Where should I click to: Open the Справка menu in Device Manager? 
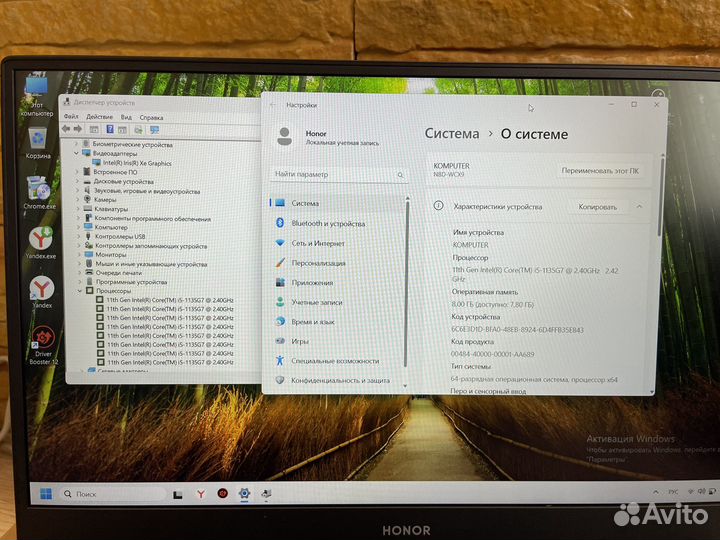[x=151, y=117]
